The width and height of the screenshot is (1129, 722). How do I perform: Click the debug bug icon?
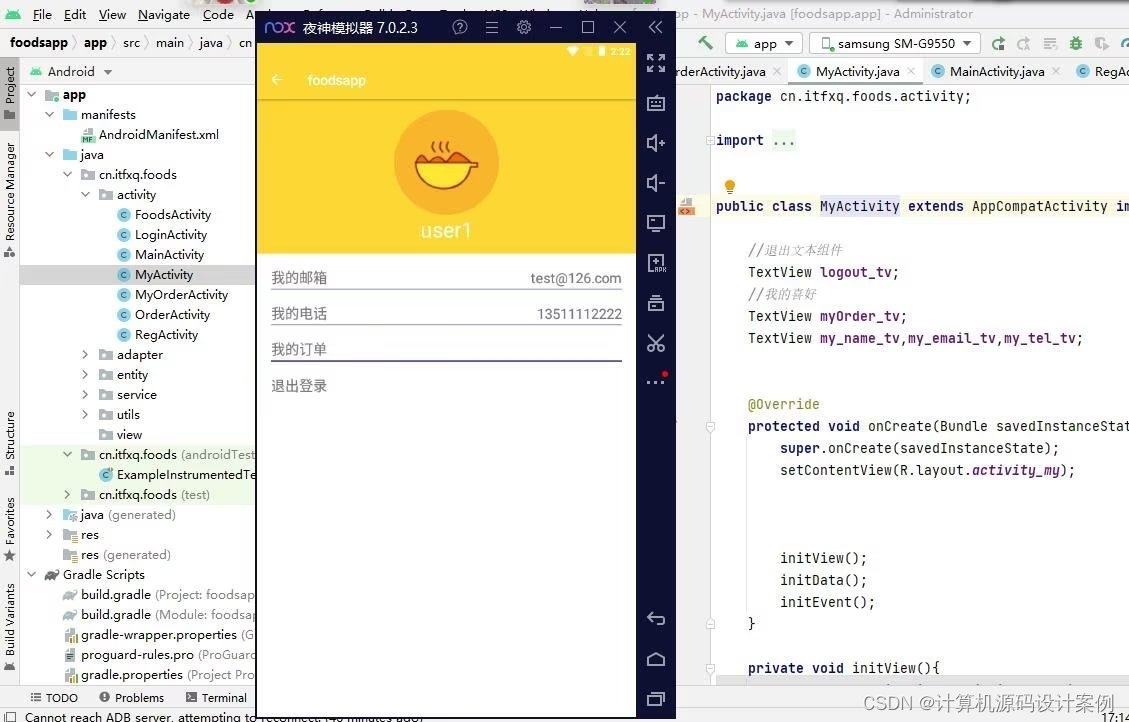(x=1076, y=44)
